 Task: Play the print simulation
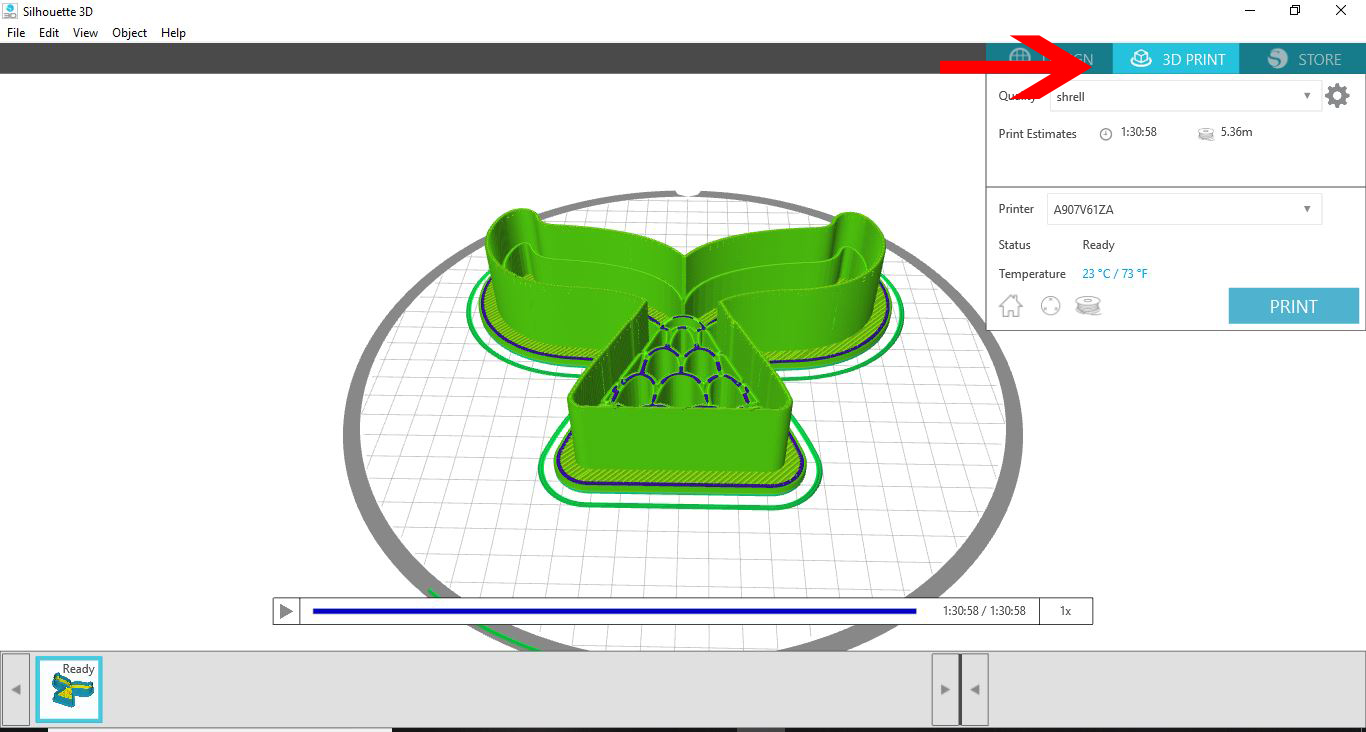point(286,611)
